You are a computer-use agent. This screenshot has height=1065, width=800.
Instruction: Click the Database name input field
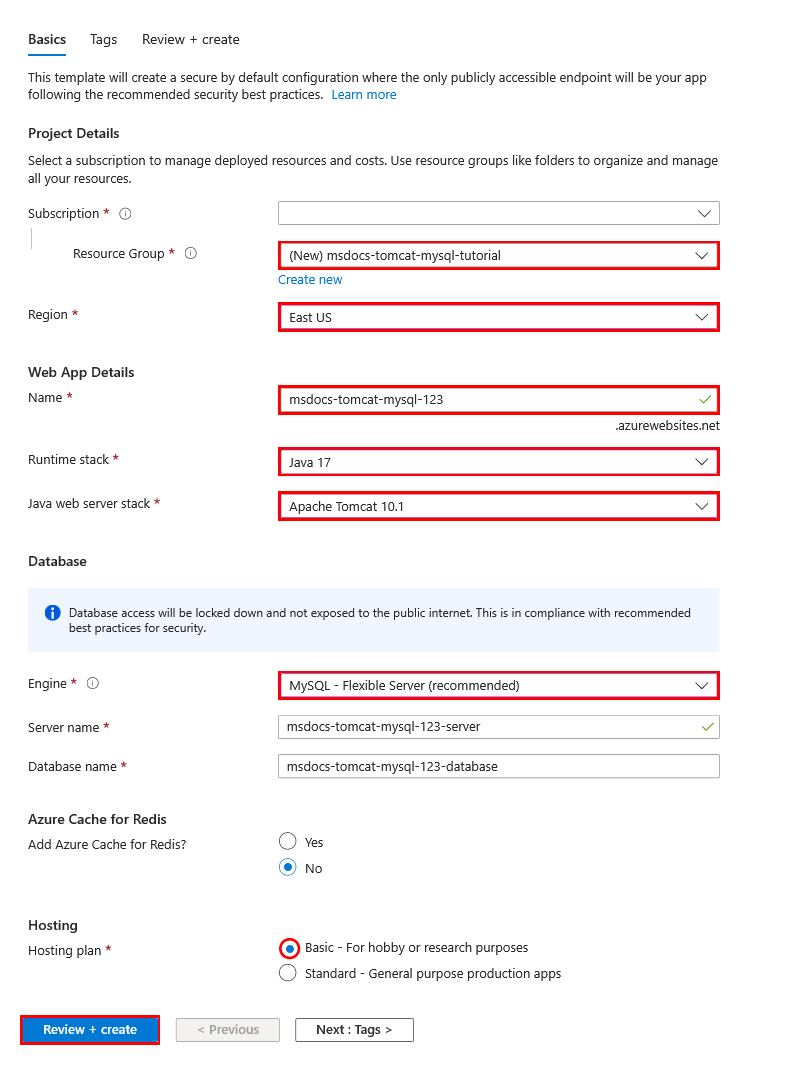pos(498,766)
